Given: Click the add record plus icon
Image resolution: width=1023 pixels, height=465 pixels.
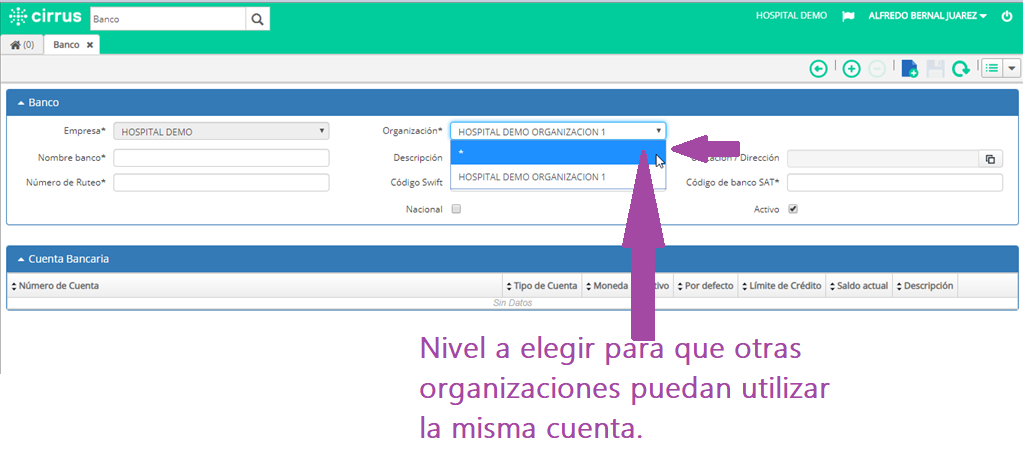Looking at the screenshot, I should pos(851,68).
